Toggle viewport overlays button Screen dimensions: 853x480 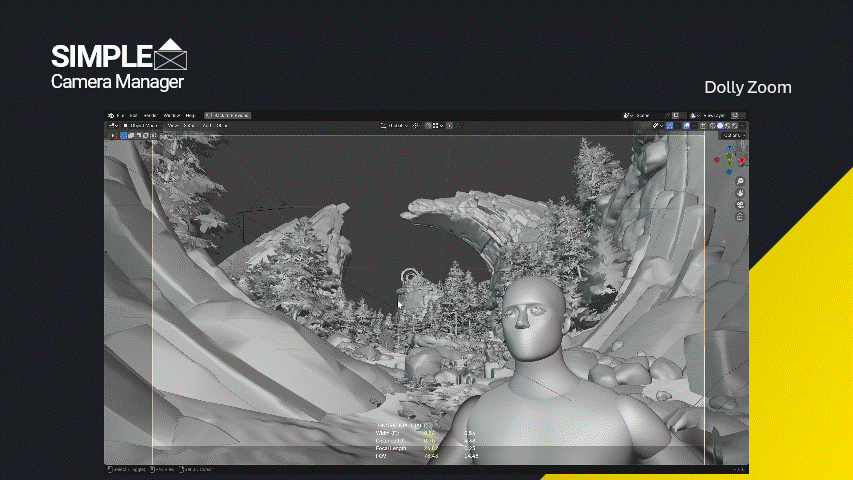(x=687, y=126)
